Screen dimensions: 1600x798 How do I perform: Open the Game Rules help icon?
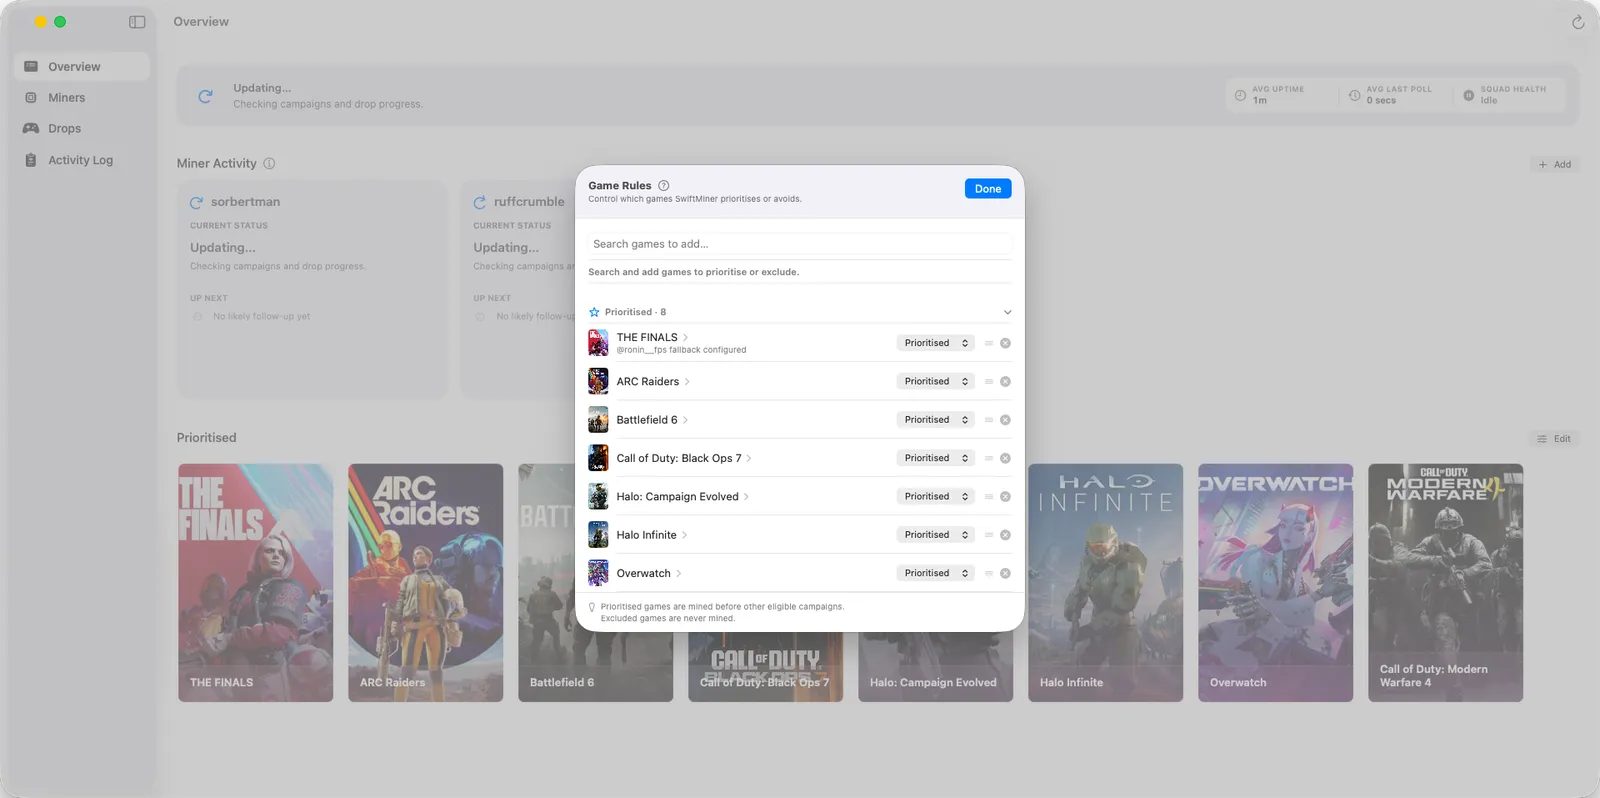(664, 185)
